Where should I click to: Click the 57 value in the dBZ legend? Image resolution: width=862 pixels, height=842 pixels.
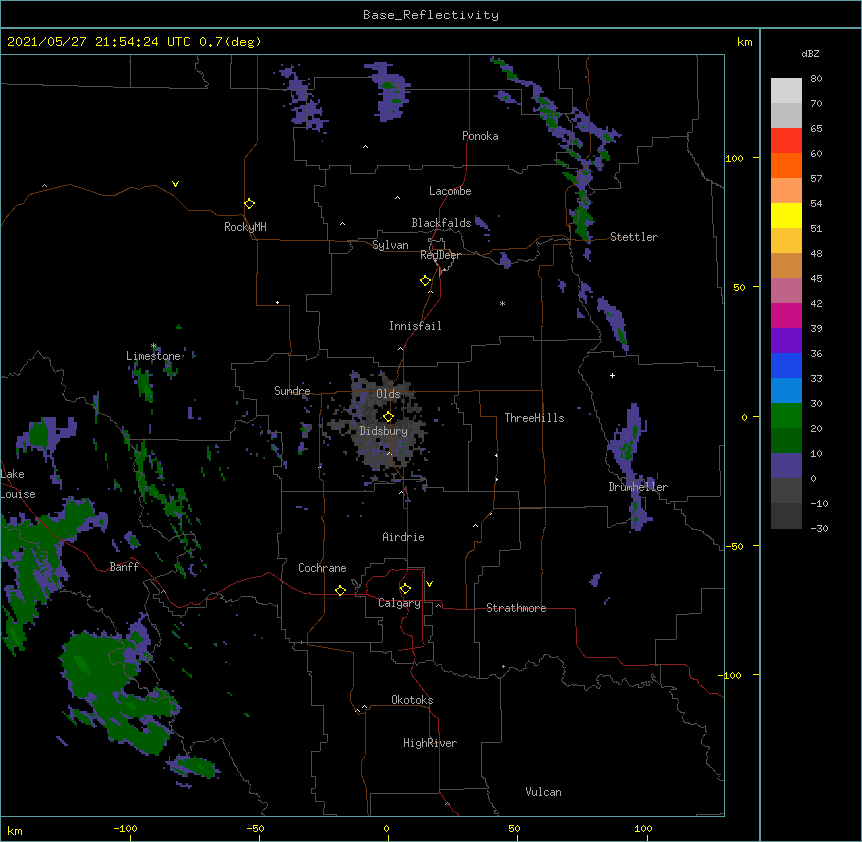click(x=816, y=179)
